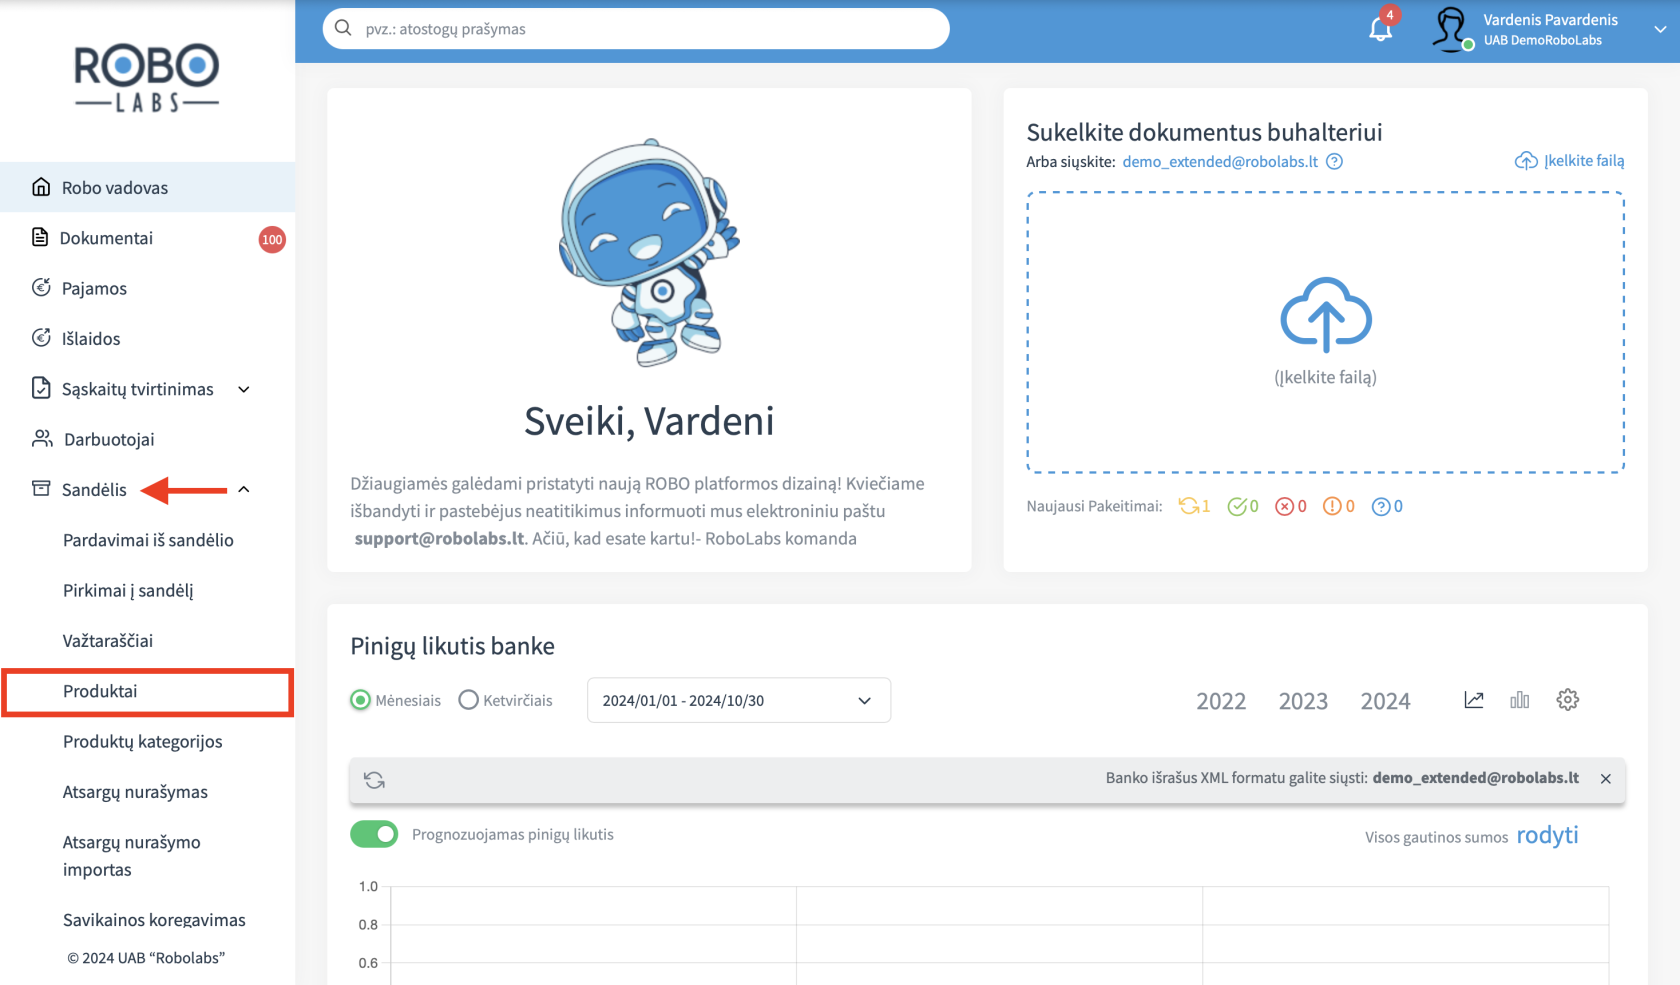Click the cloud upload icon in drop zone
Image resolution: width=1680 pixels, height=985 pixels.
[x=1326, y=315]
